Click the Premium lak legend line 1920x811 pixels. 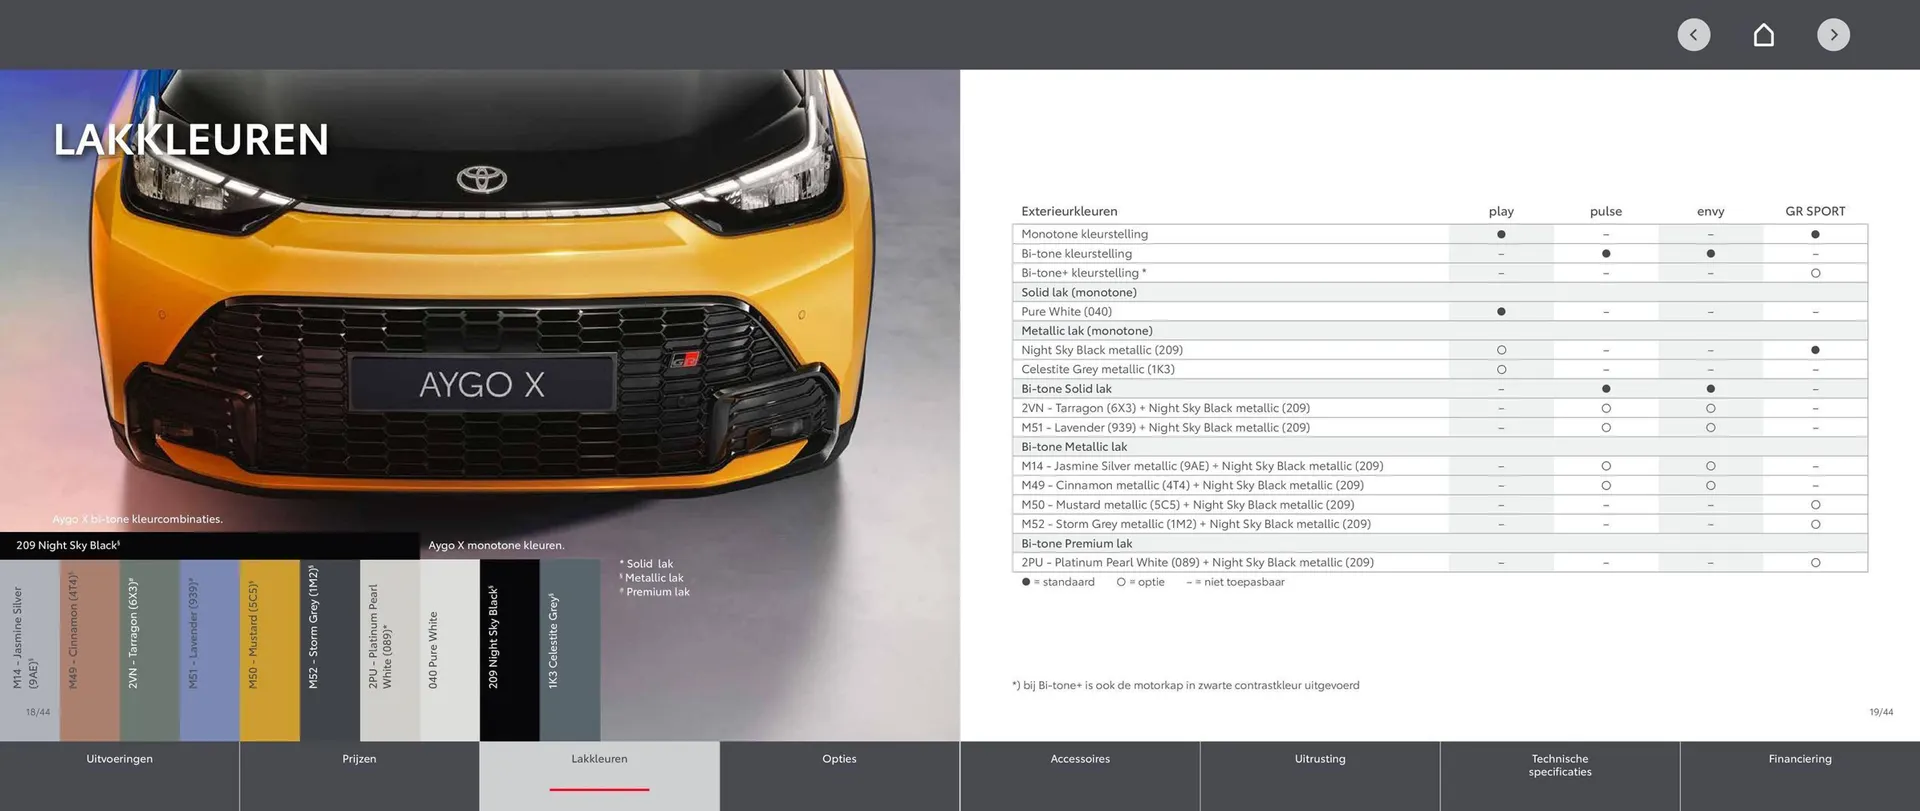pos(655,592)
